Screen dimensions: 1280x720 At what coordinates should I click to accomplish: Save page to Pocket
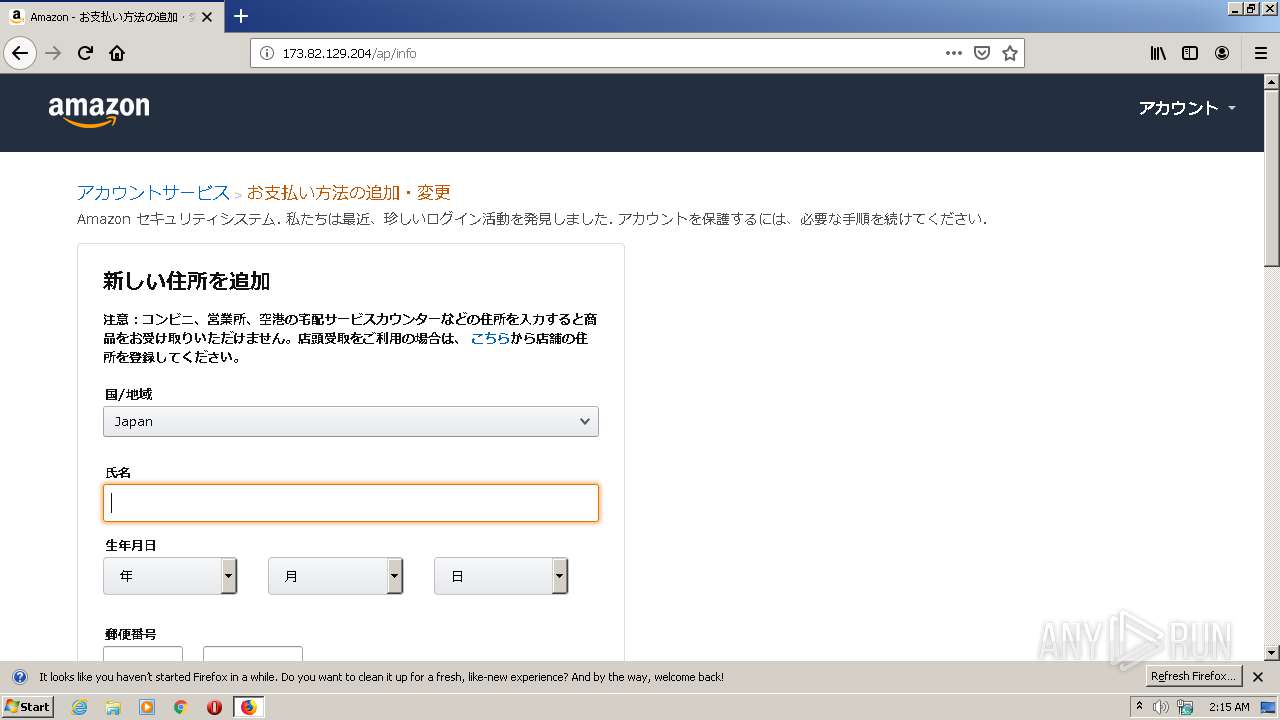coord(982,53)
